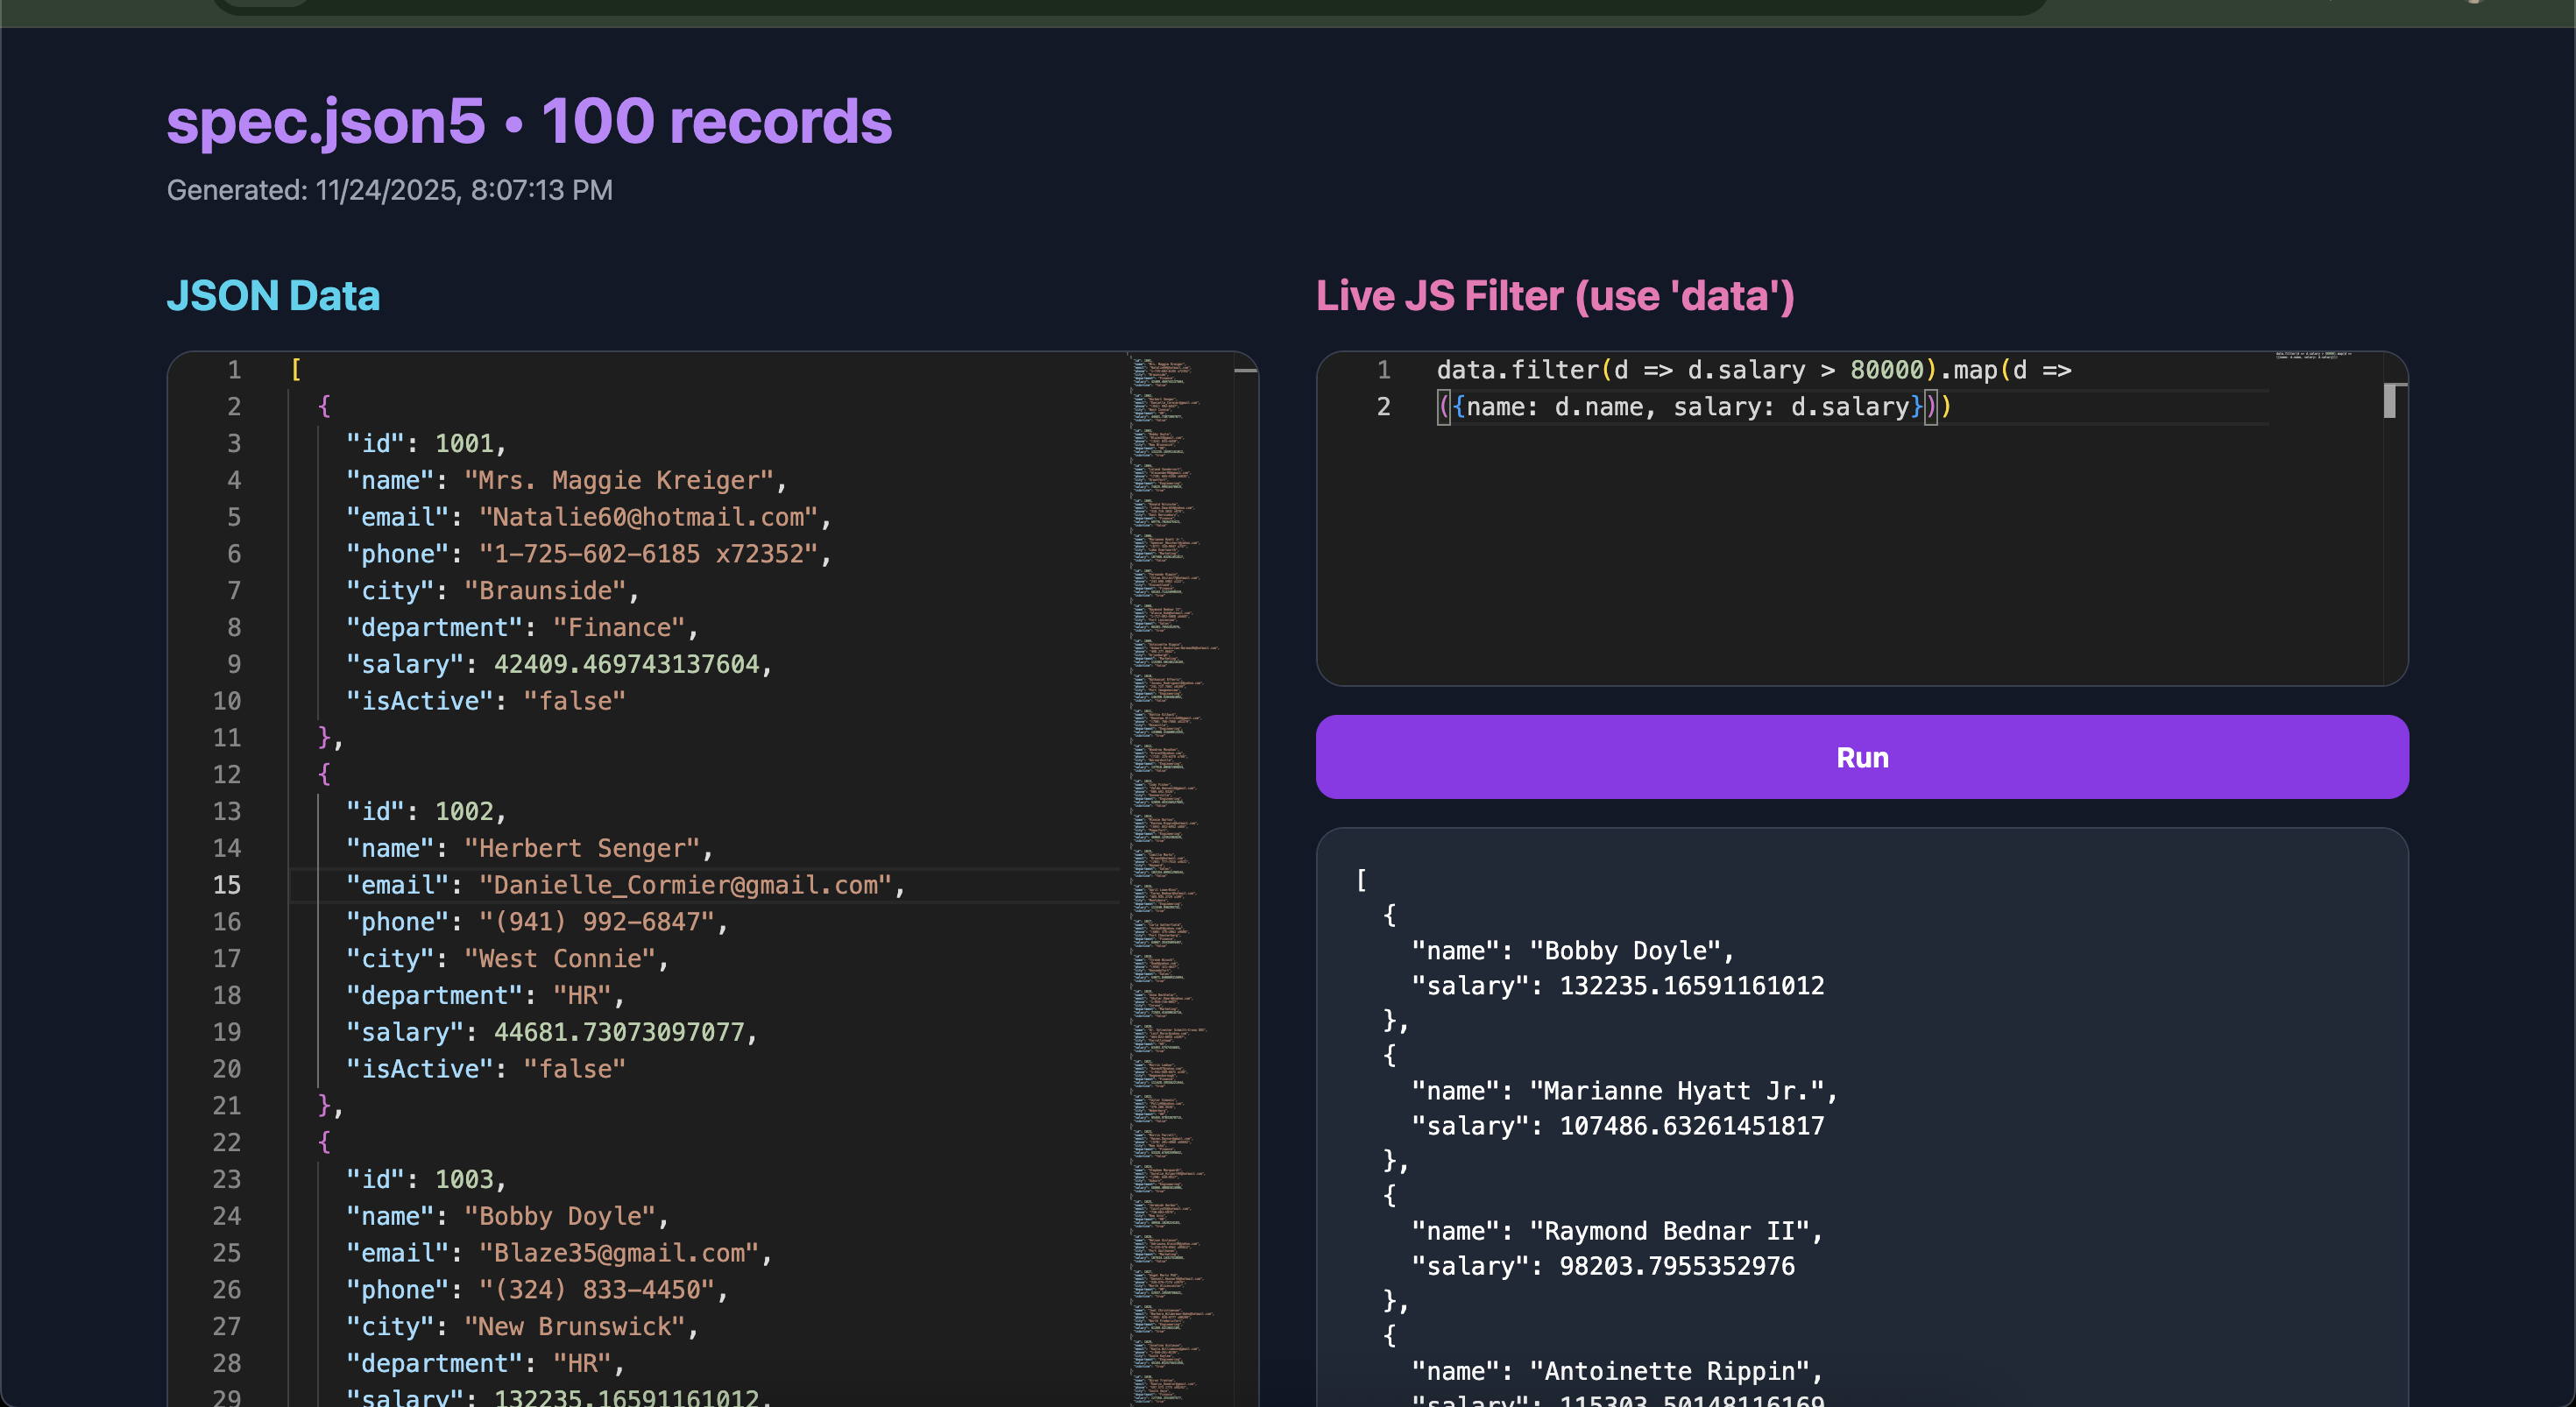
Task: Click the Generated timestamp text
Action: (389, 190)
